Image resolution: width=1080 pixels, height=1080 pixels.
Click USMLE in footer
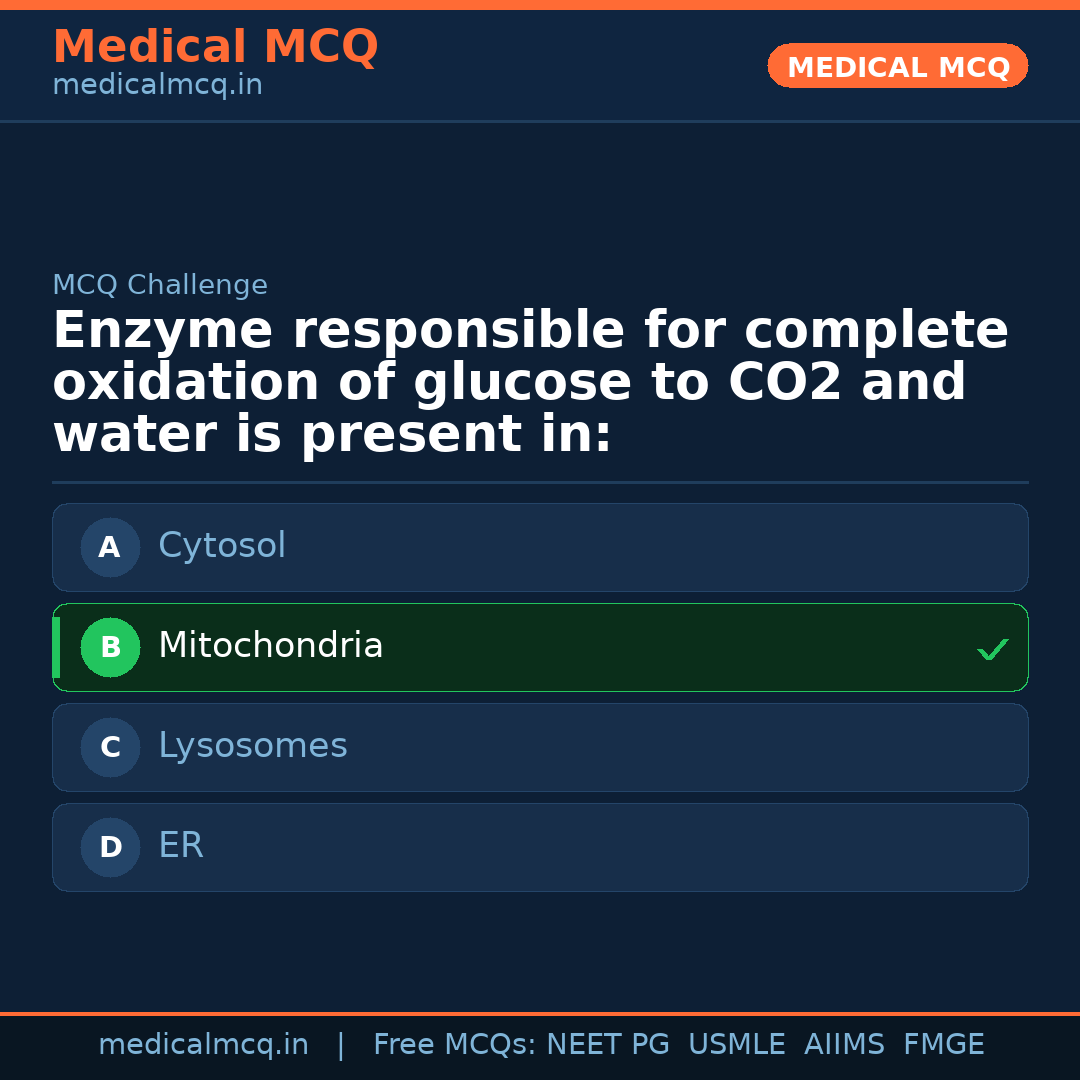[736, 1045]
